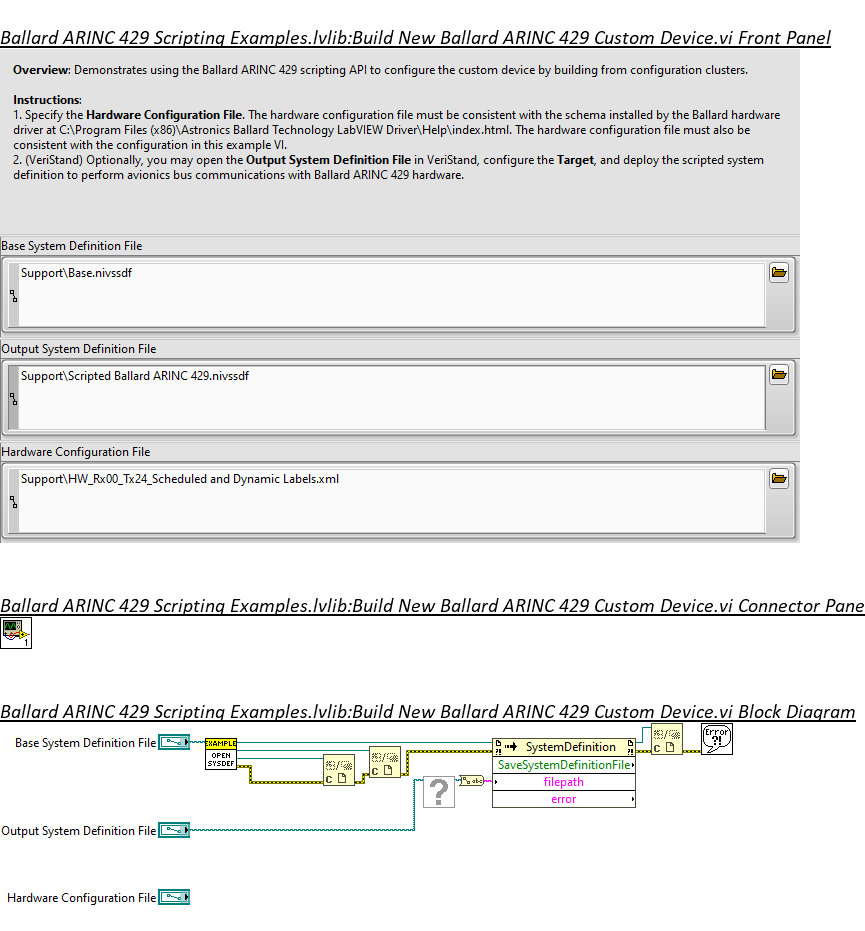Click the Instructions label

pyautogui.click(x=47, y=100)
